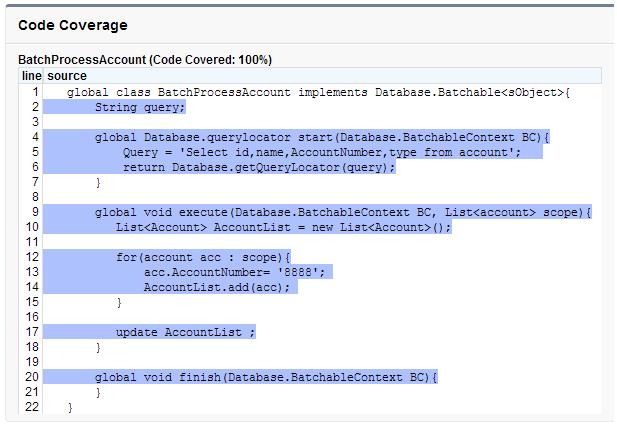Click the global class declaration line
The width and height of the screenshot is (617, 425).
point(318,92)
